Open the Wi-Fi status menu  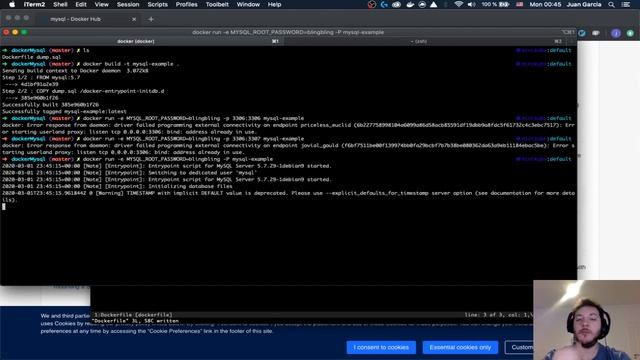point(459,4)
